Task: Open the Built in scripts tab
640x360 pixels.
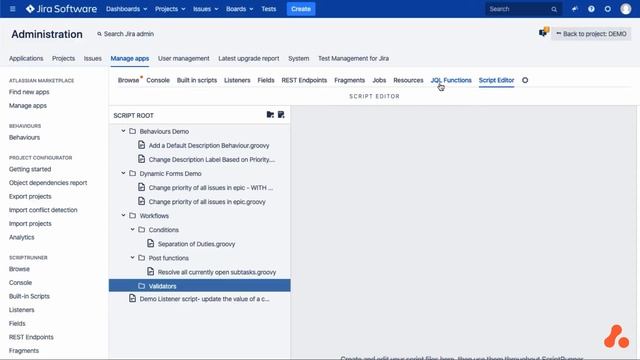Action: click(x=197, y=80)
